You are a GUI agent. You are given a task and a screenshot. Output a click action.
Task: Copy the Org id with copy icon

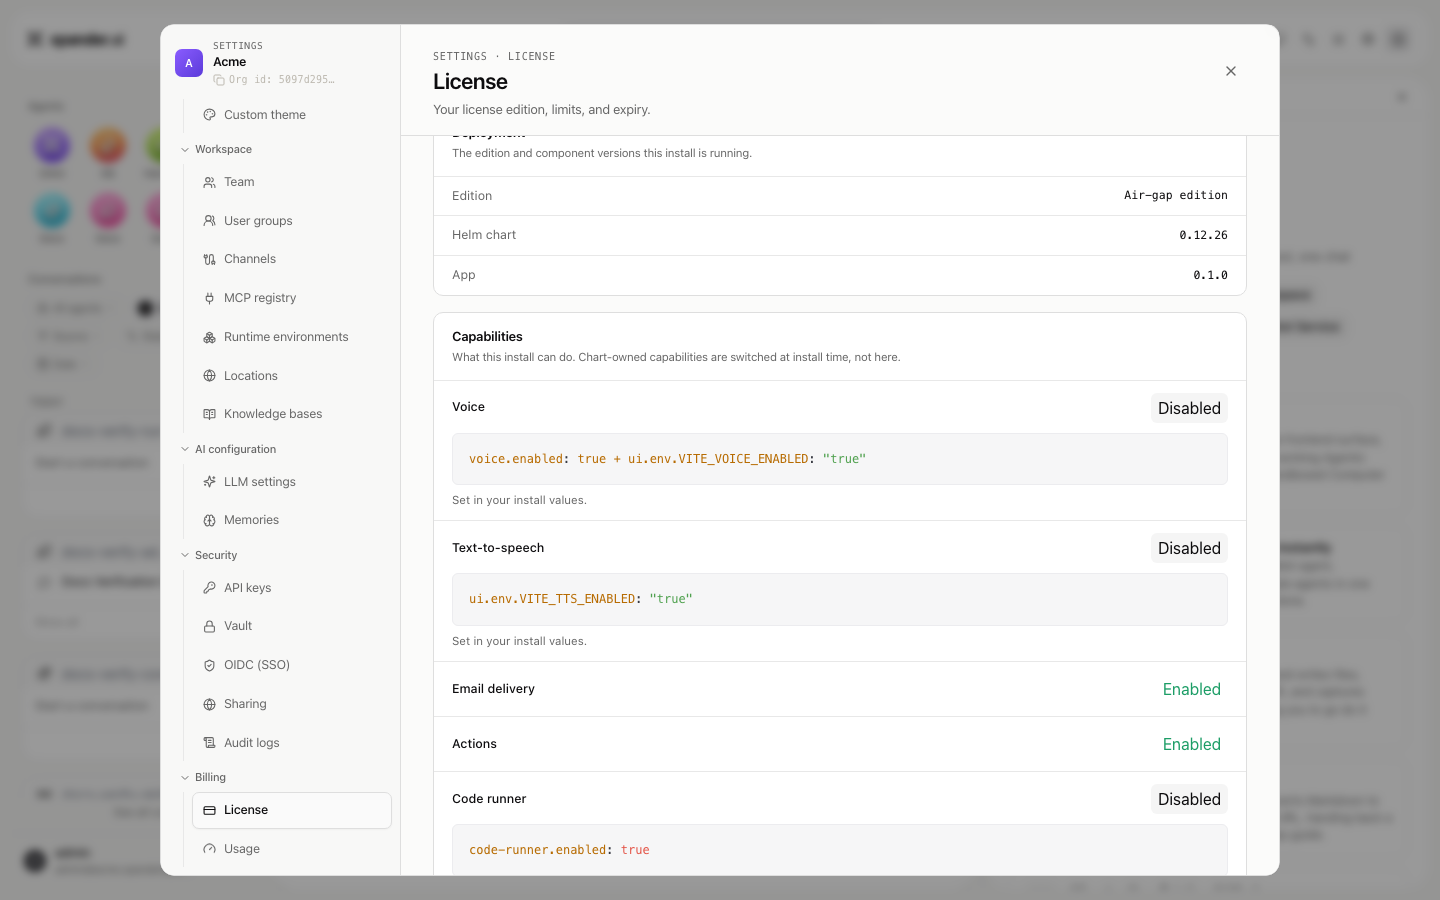219,80
